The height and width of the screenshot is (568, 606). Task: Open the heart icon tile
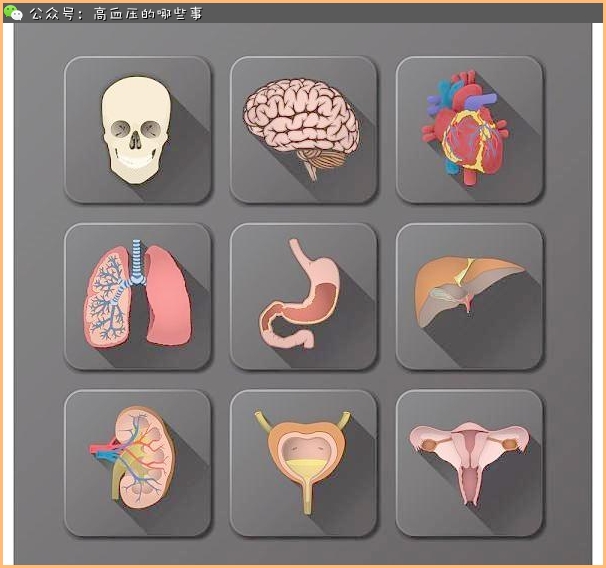pos(469,130)
